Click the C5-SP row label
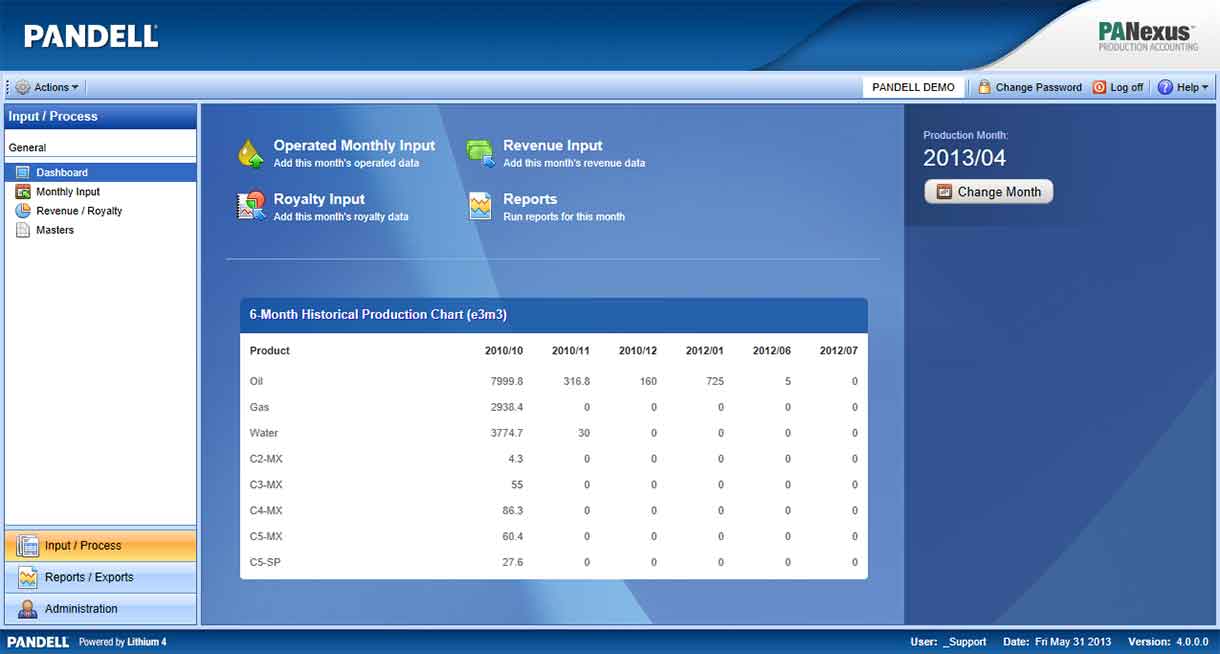1220x654 pixels. (265, 563)
